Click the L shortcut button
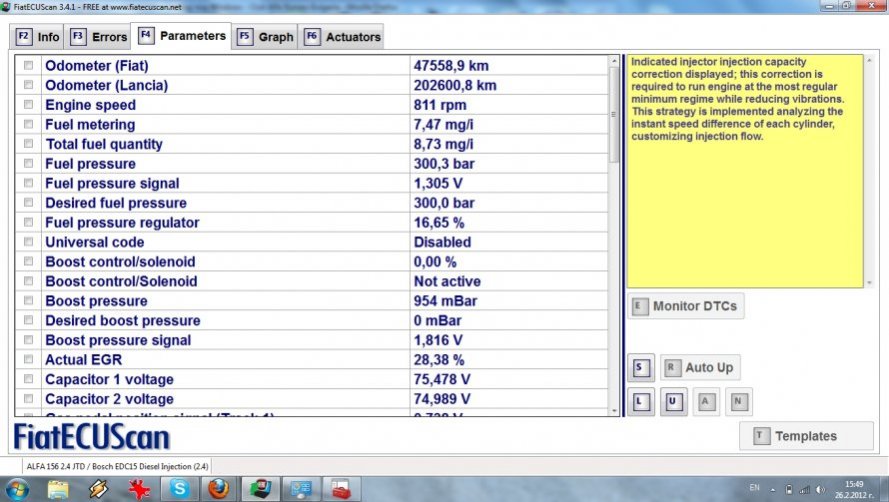889x502 pixels. point(640,403)
